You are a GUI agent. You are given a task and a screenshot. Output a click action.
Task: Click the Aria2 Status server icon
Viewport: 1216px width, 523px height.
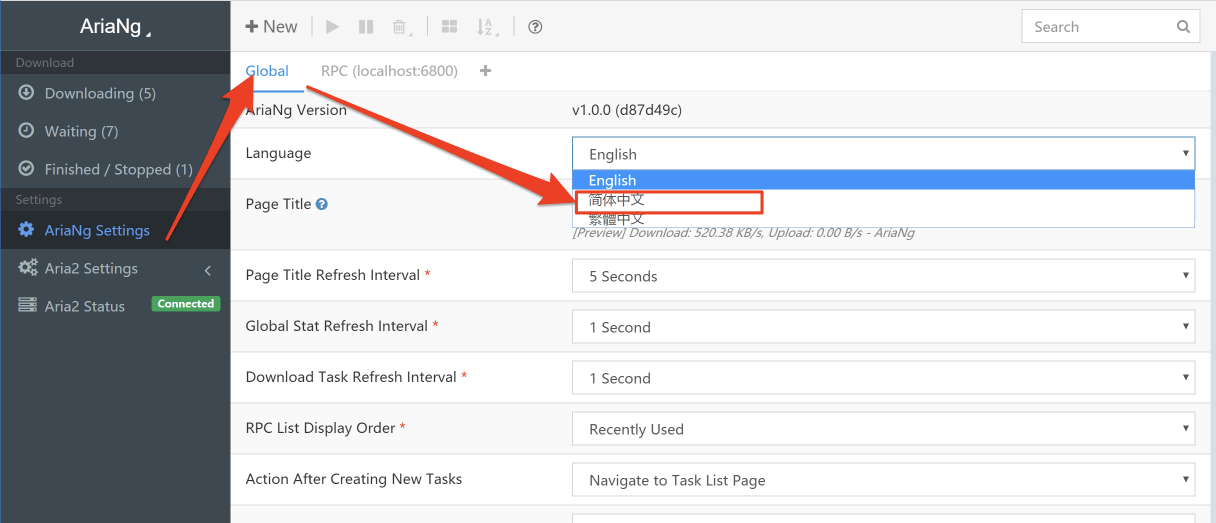coord(27,306)
